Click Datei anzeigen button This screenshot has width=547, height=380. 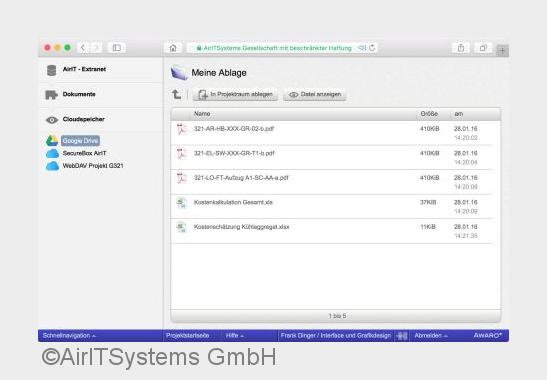[x=315, y=94]
